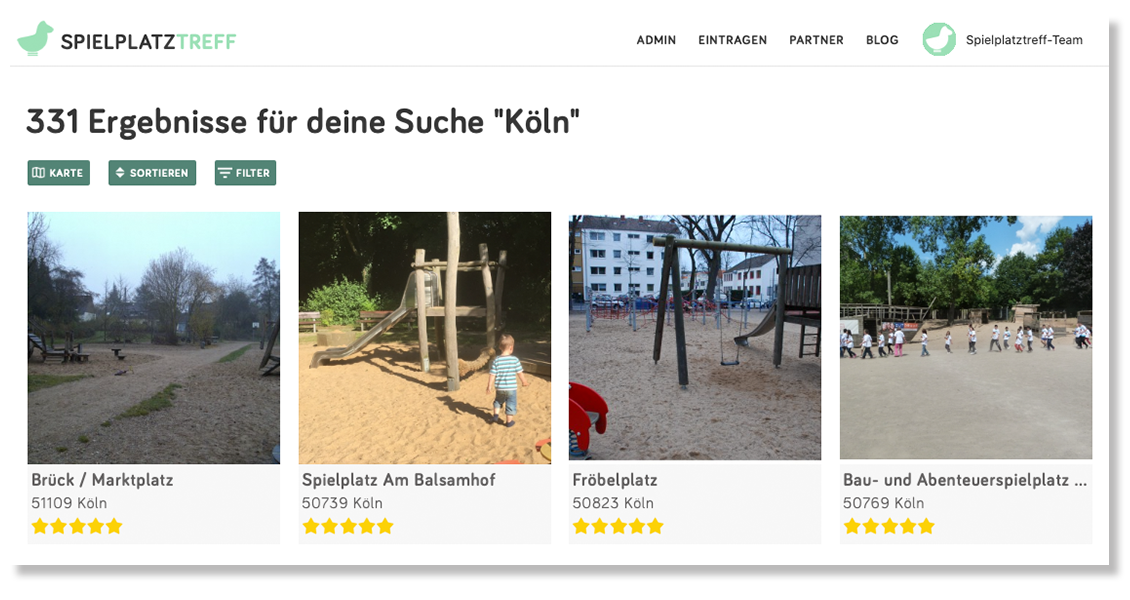This screenshot has width=1130, height=600.
Task: Open the Spielplatztreff-Team profile avatar
Action: pyautogui.click(x=939, y=40)
